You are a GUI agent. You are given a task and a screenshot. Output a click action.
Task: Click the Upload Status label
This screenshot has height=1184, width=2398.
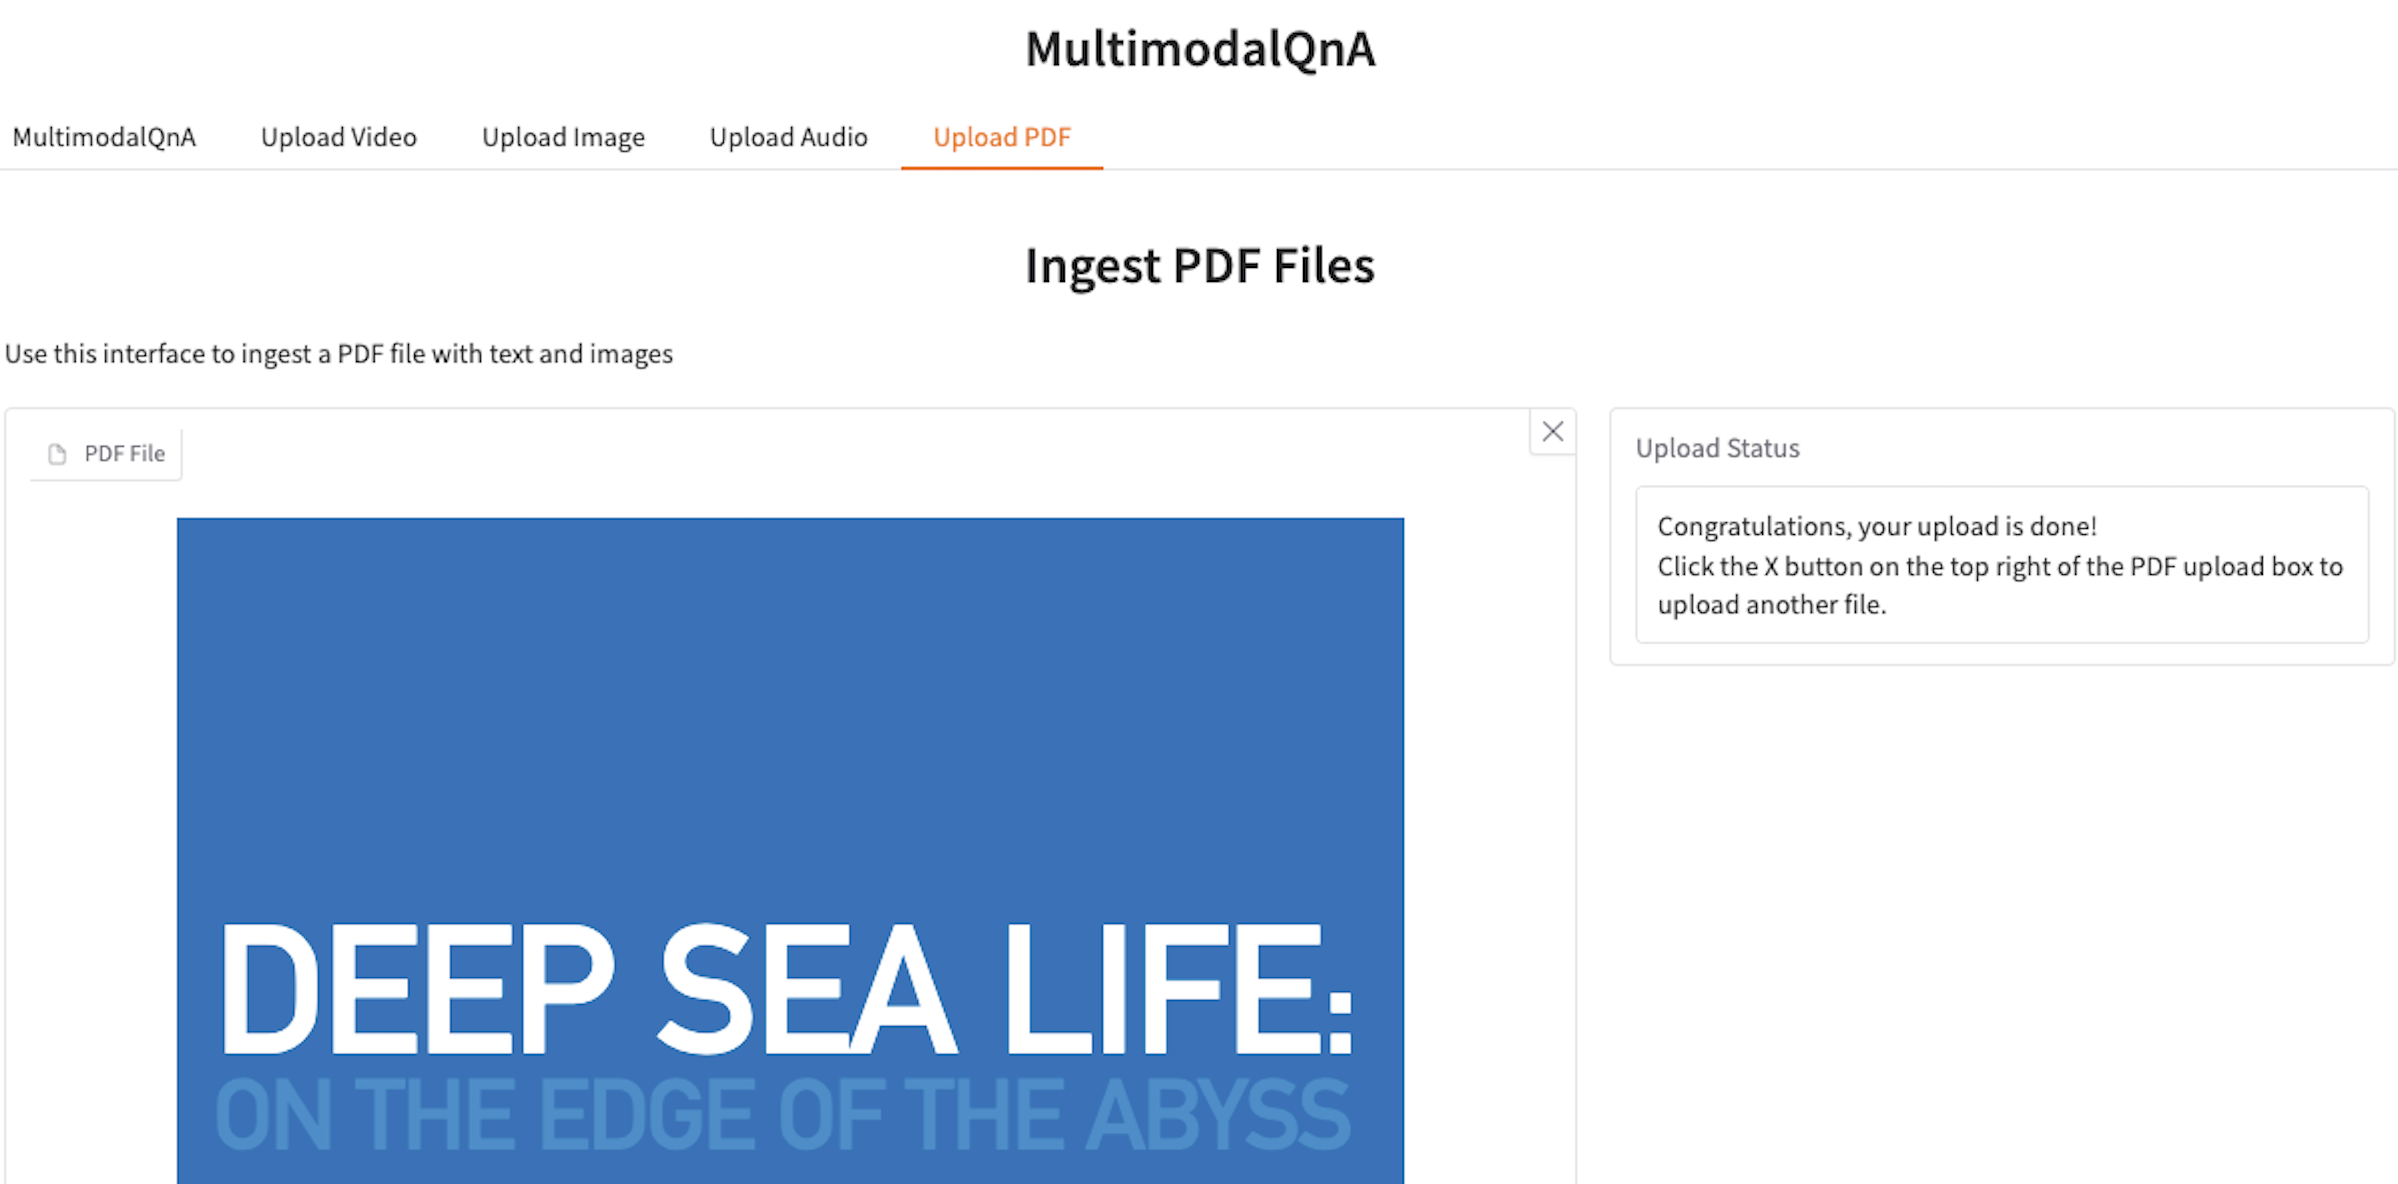click(1717, 448)
